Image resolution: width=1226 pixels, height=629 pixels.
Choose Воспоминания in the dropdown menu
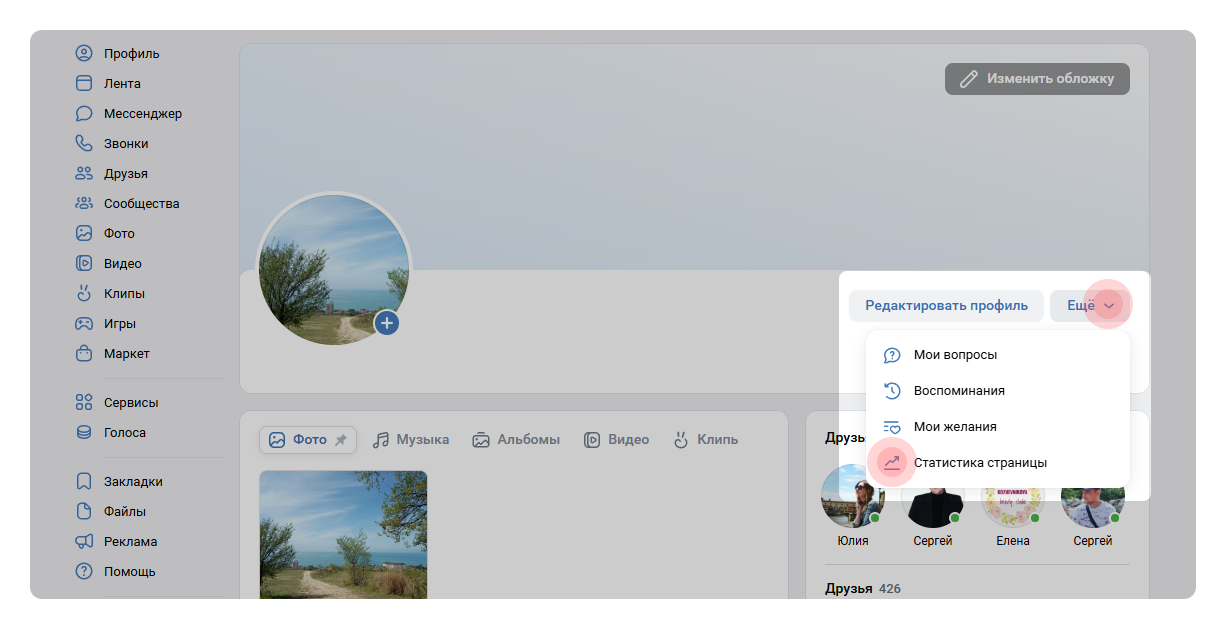click(958, 391)
